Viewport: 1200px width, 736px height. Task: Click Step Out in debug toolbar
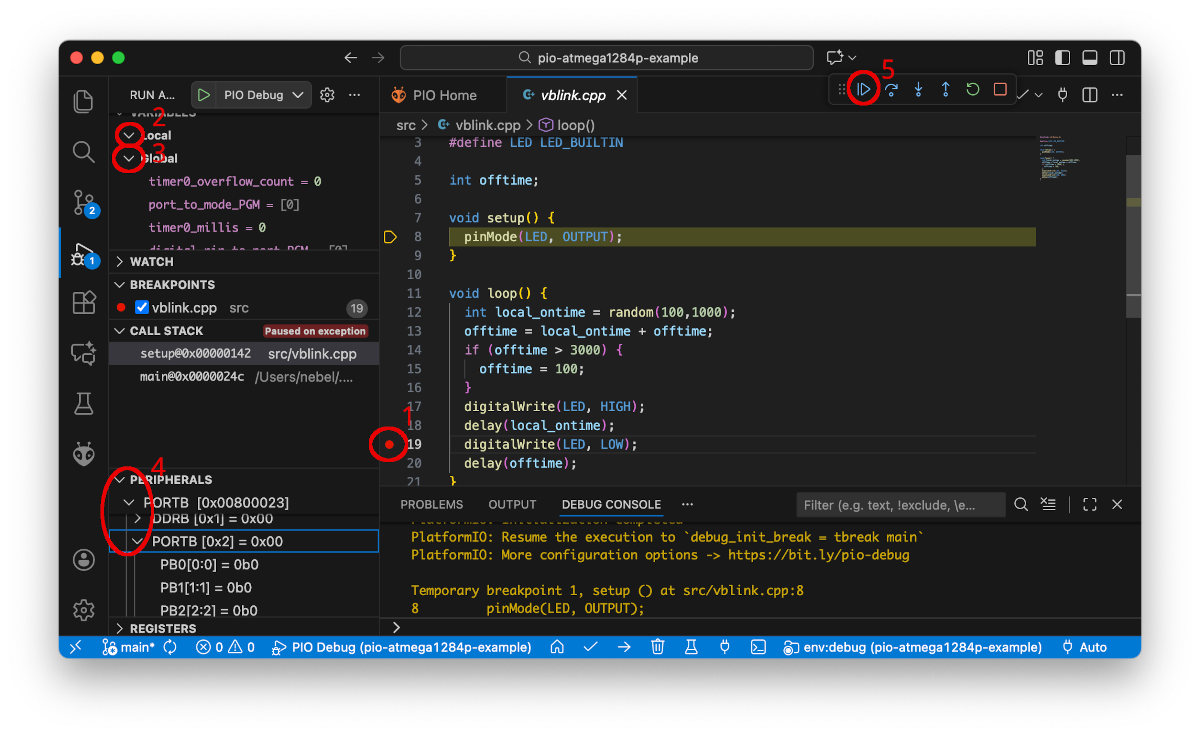point(946,90)
